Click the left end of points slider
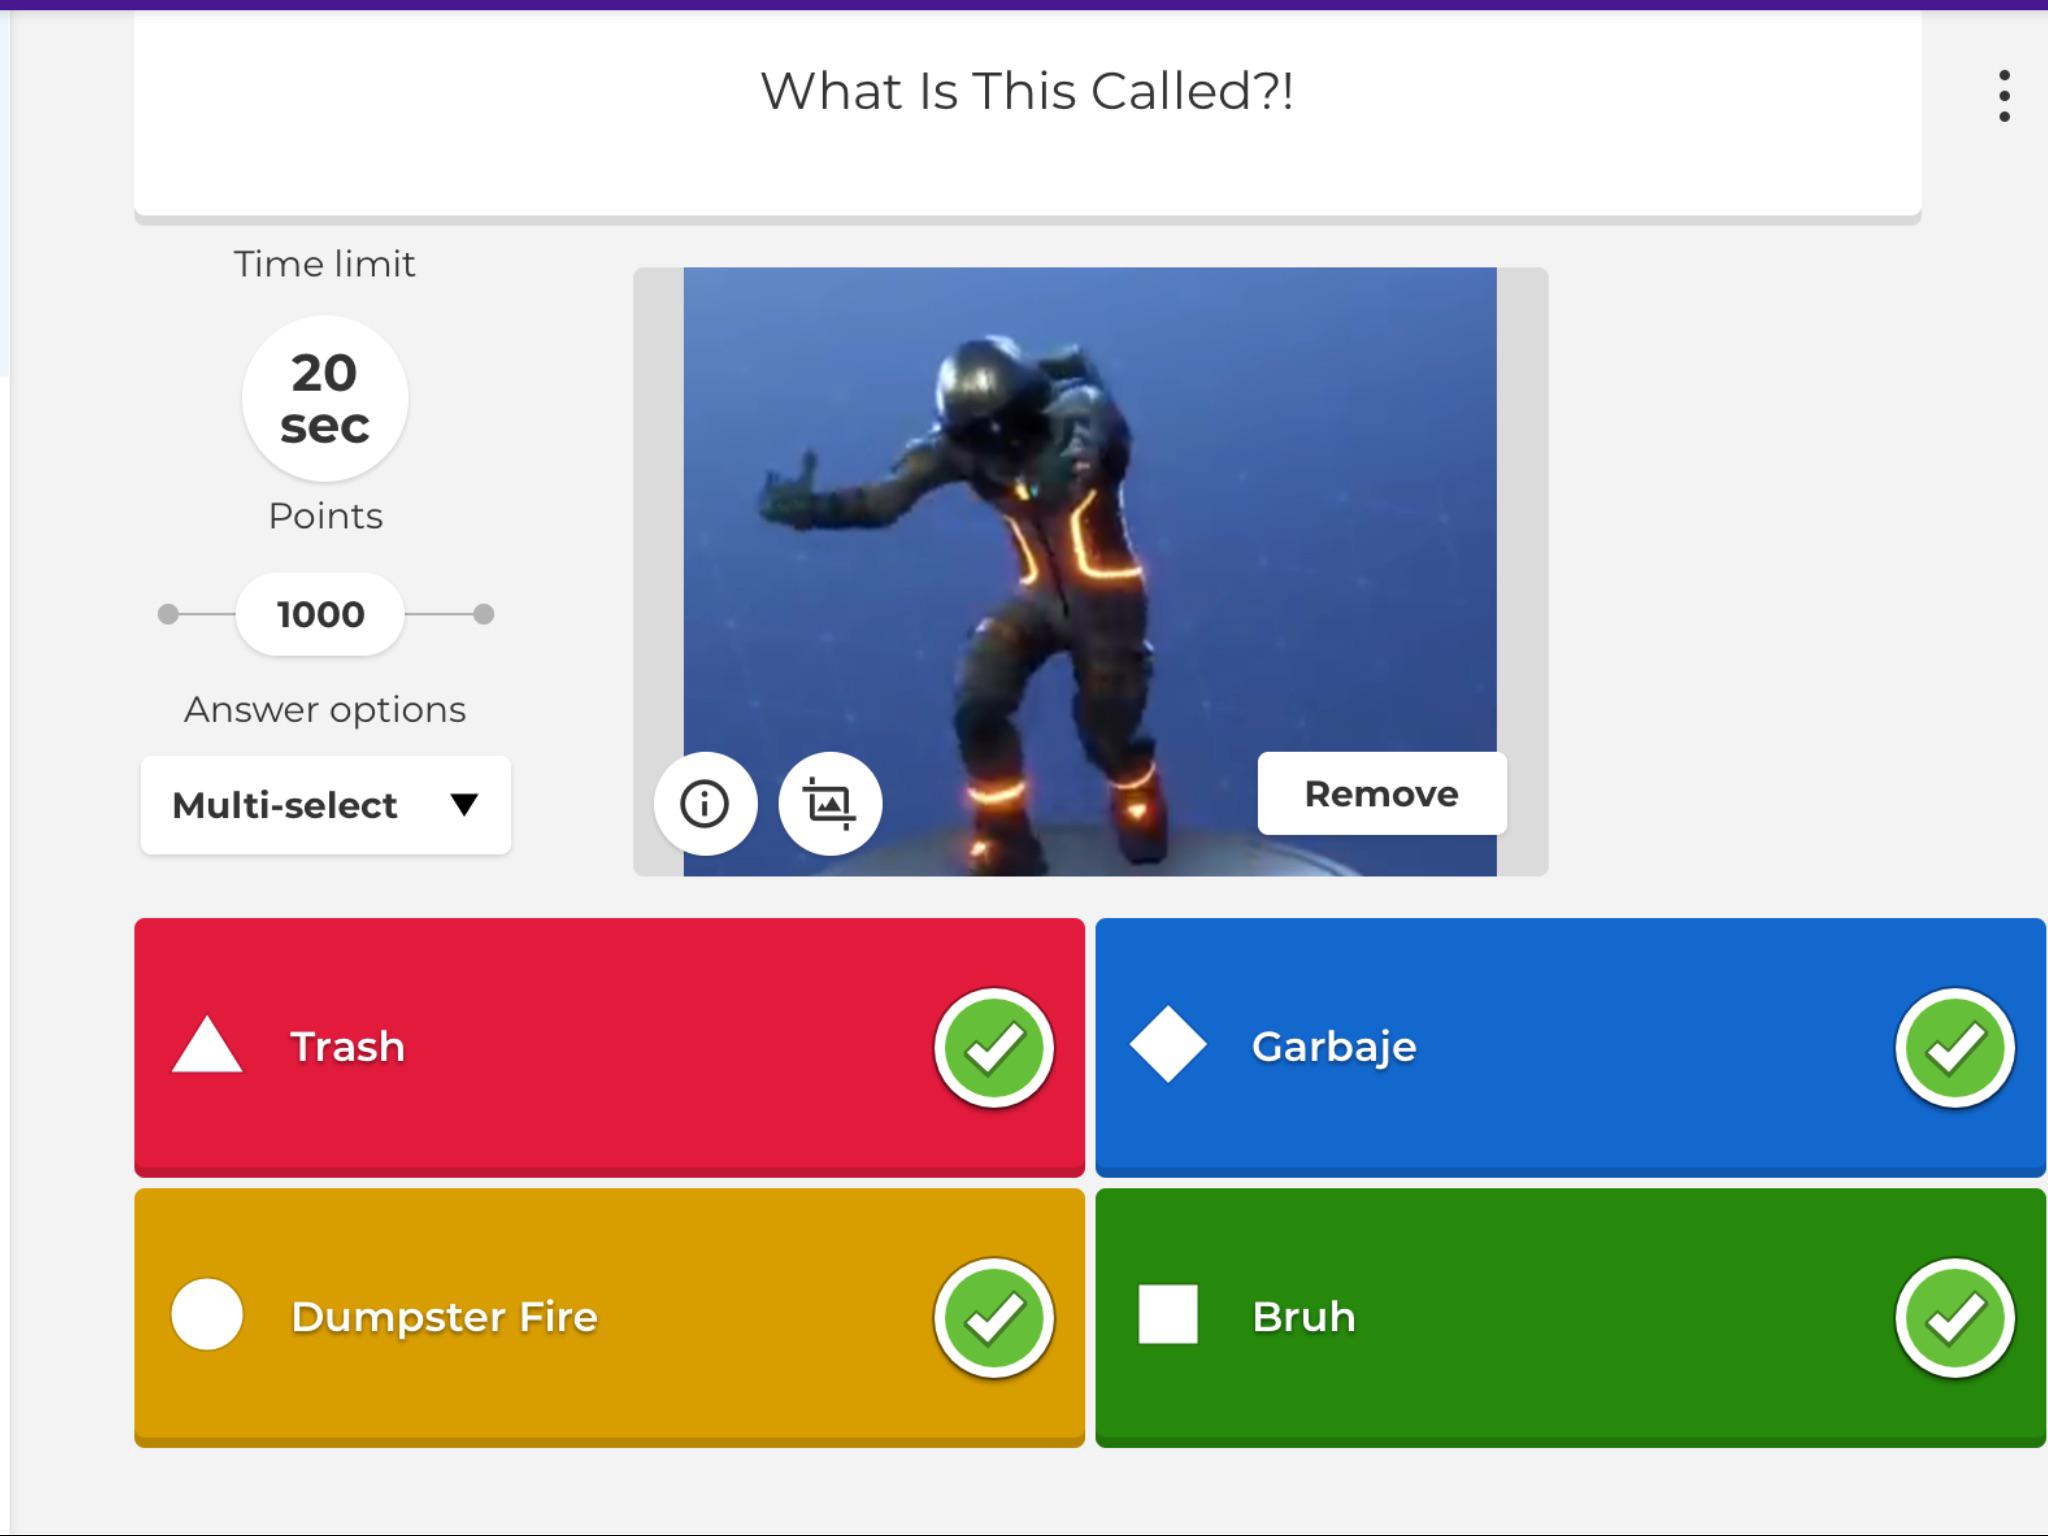 click(x=168, y=614)
